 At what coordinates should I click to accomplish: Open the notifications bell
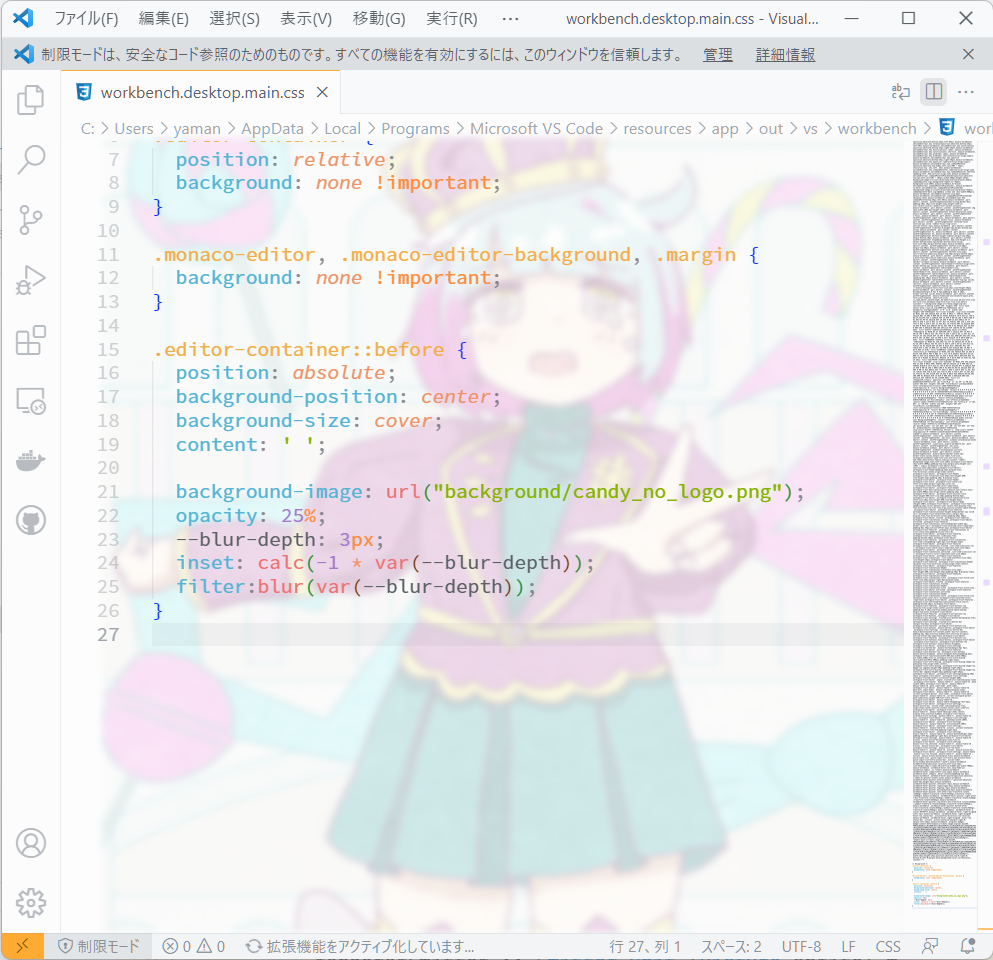[x=966, y=945]
